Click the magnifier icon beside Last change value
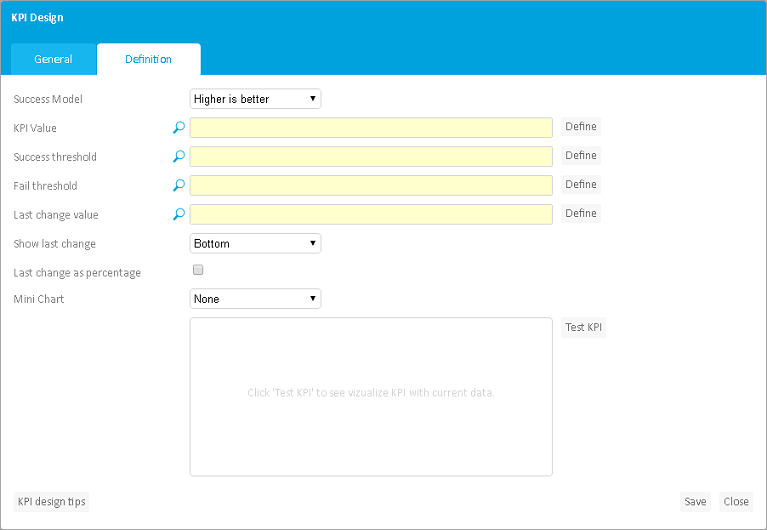767x530 pixels. coord(179,215)
